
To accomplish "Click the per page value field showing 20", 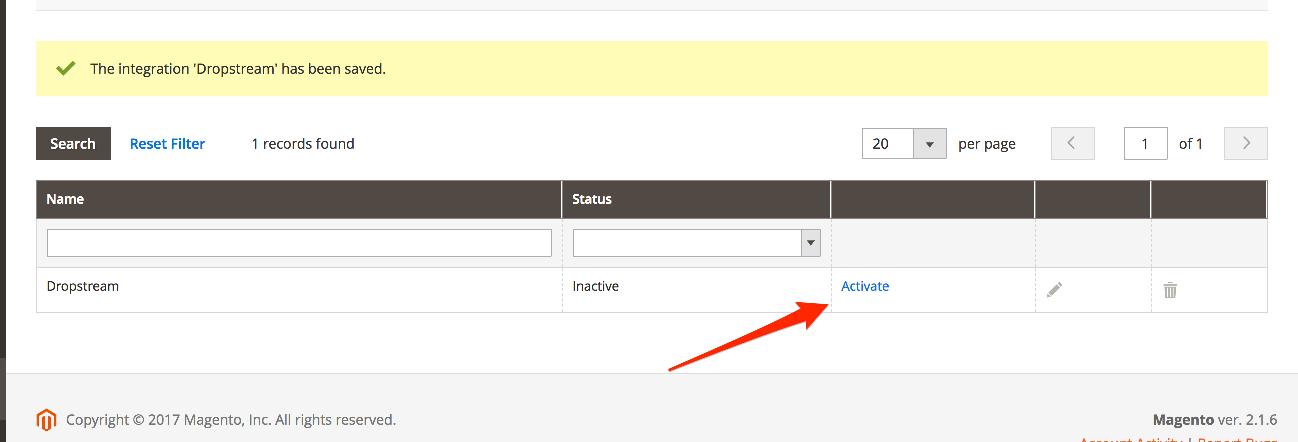I will coord(888,144).
